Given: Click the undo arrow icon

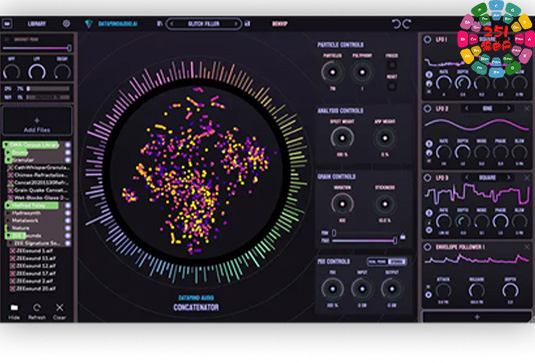Looking at the screenshot, I should coord(396,24).
